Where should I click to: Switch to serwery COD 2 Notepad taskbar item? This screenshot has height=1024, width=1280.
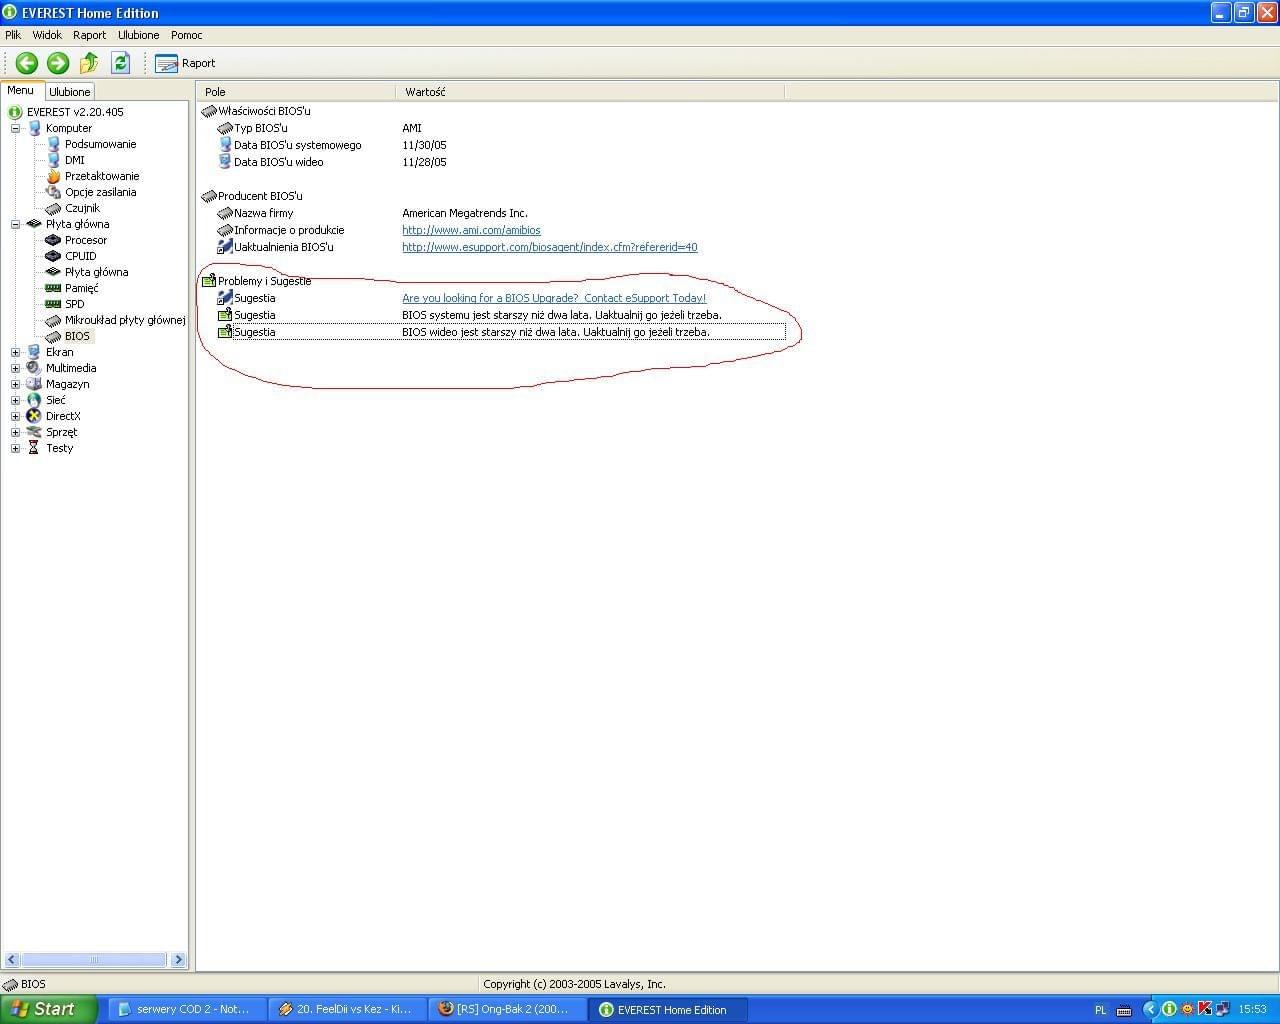(185, 1009)
